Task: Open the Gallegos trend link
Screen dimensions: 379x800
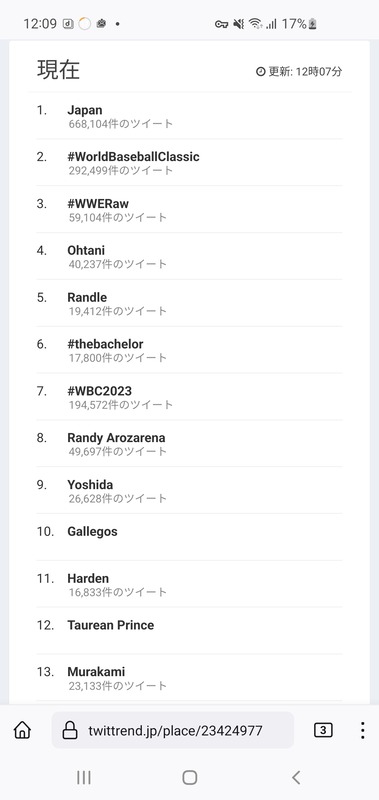Action: click(92, 532)
